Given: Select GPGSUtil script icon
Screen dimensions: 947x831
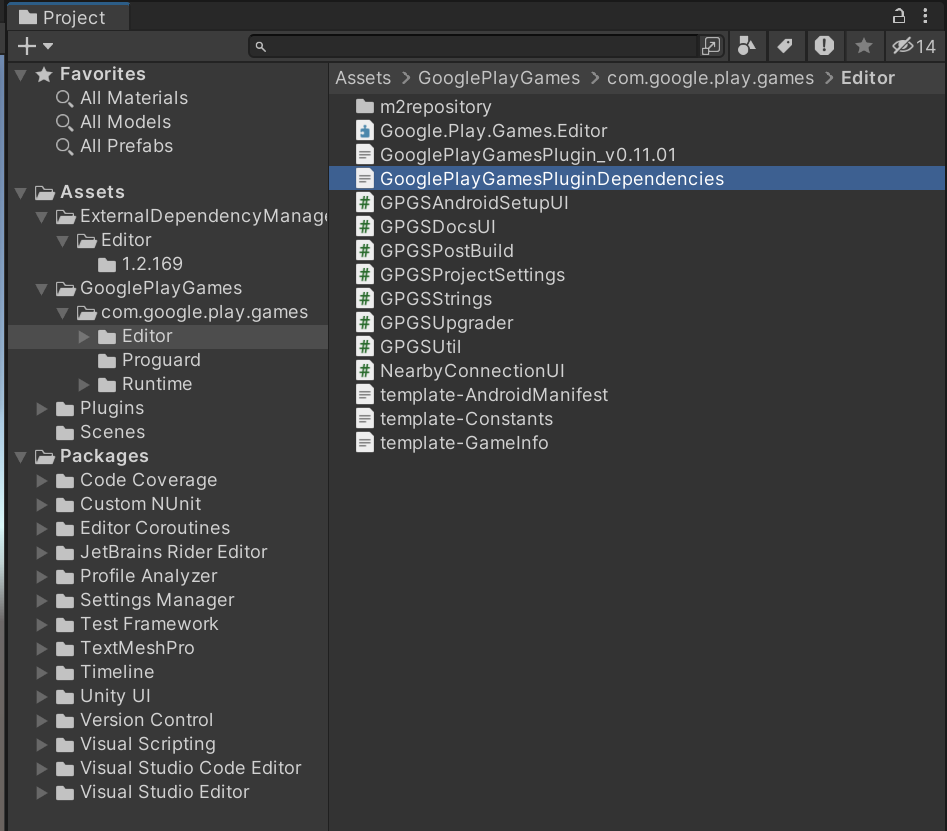Looking at the screenshot, I should pyautogui.click(x=365, y=347).
